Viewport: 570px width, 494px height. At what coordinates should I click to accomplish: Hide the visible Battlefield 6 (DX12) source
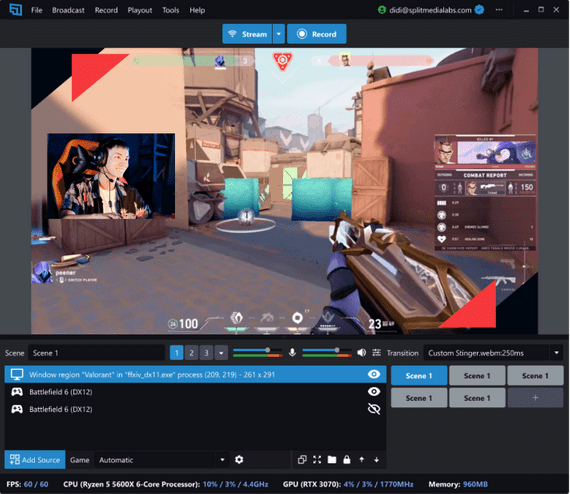374,391
